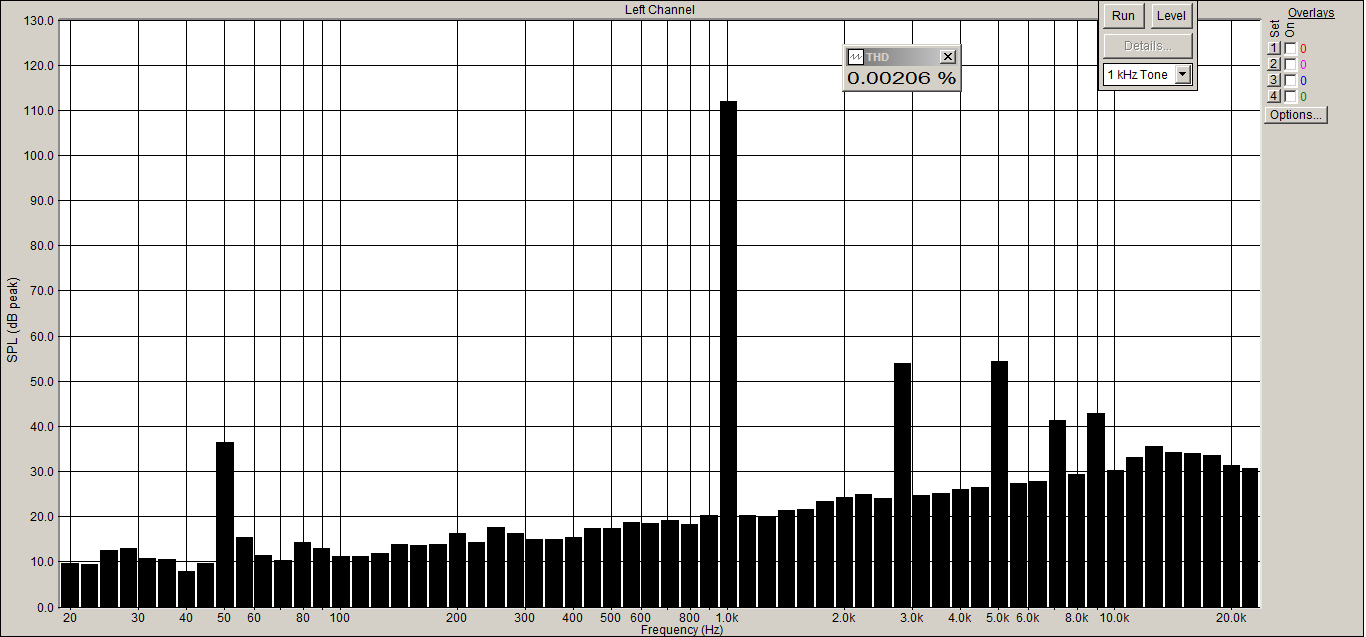The width and height of the screenshot is (1366, 637).
Task: Click overlay Set button 4
Action: tap(1274, 96)
